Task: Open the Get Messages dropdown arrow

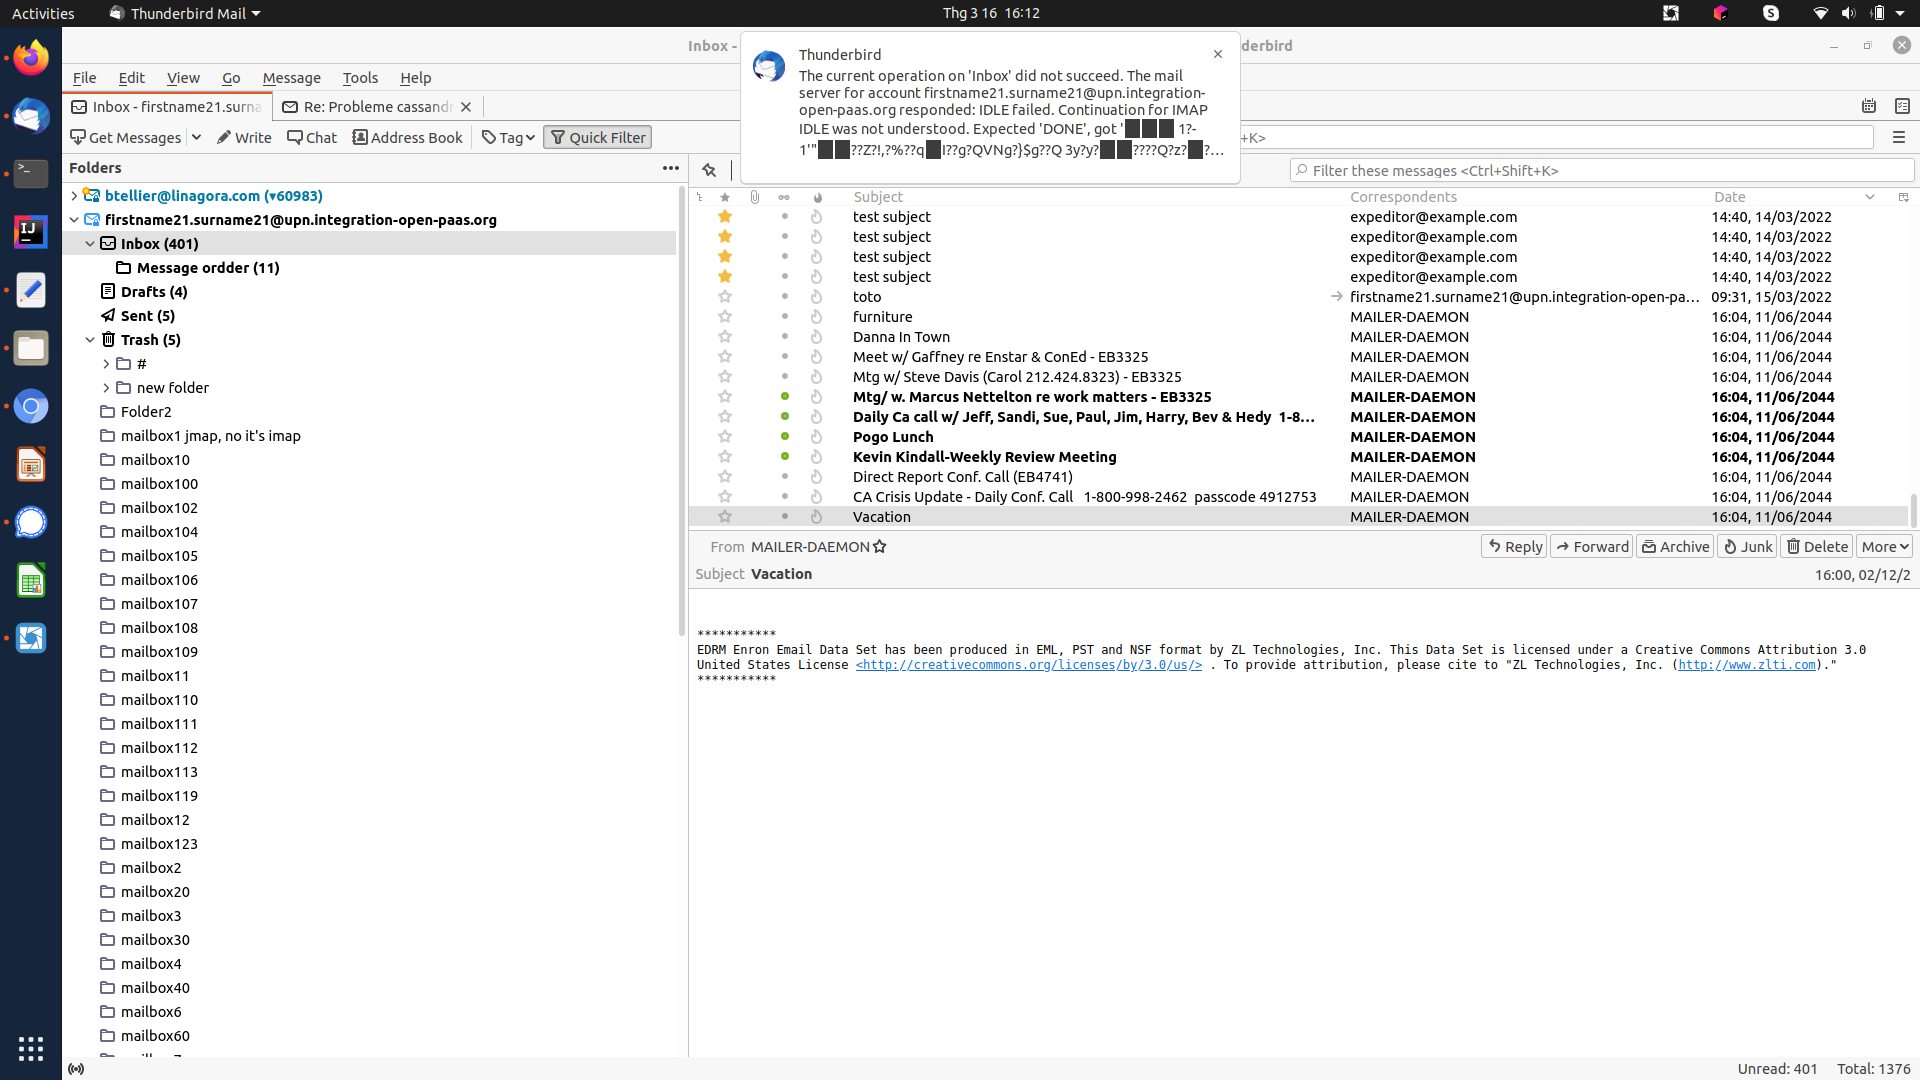Action: 196,138
